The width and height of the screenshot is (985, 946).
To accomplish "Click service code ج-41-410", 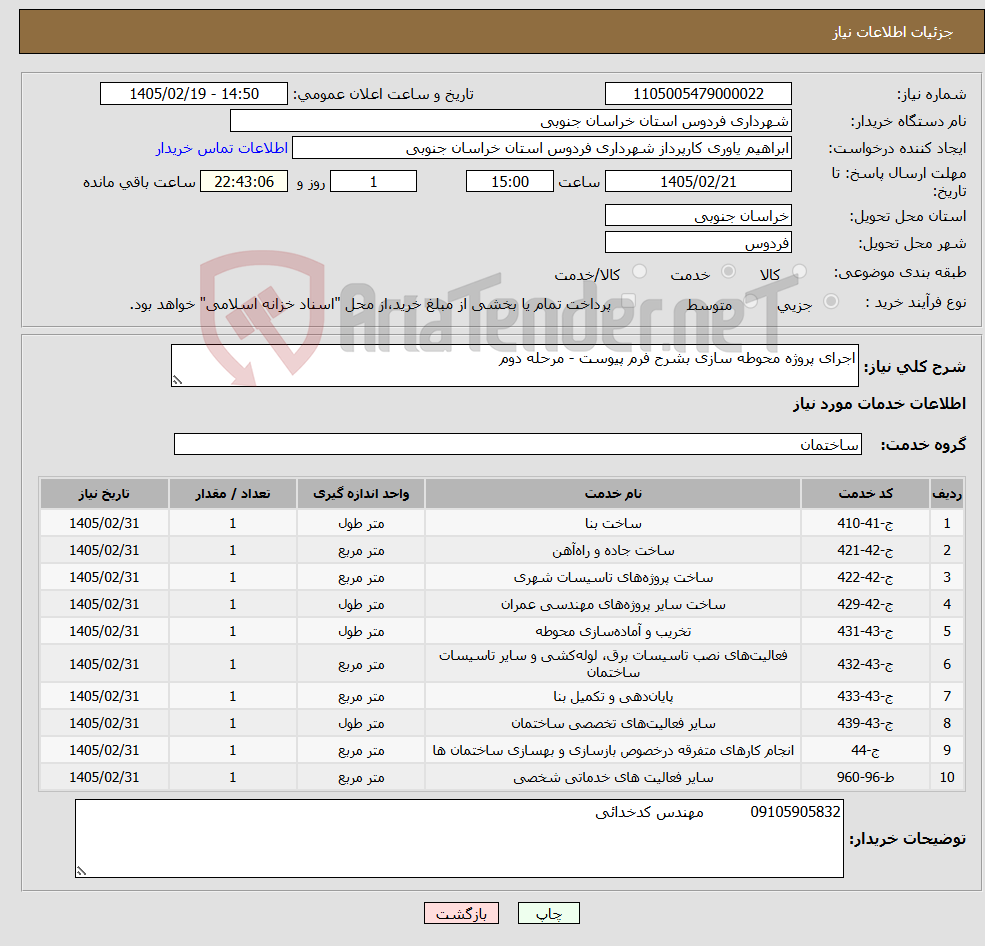I will click(x=865, y=523).
